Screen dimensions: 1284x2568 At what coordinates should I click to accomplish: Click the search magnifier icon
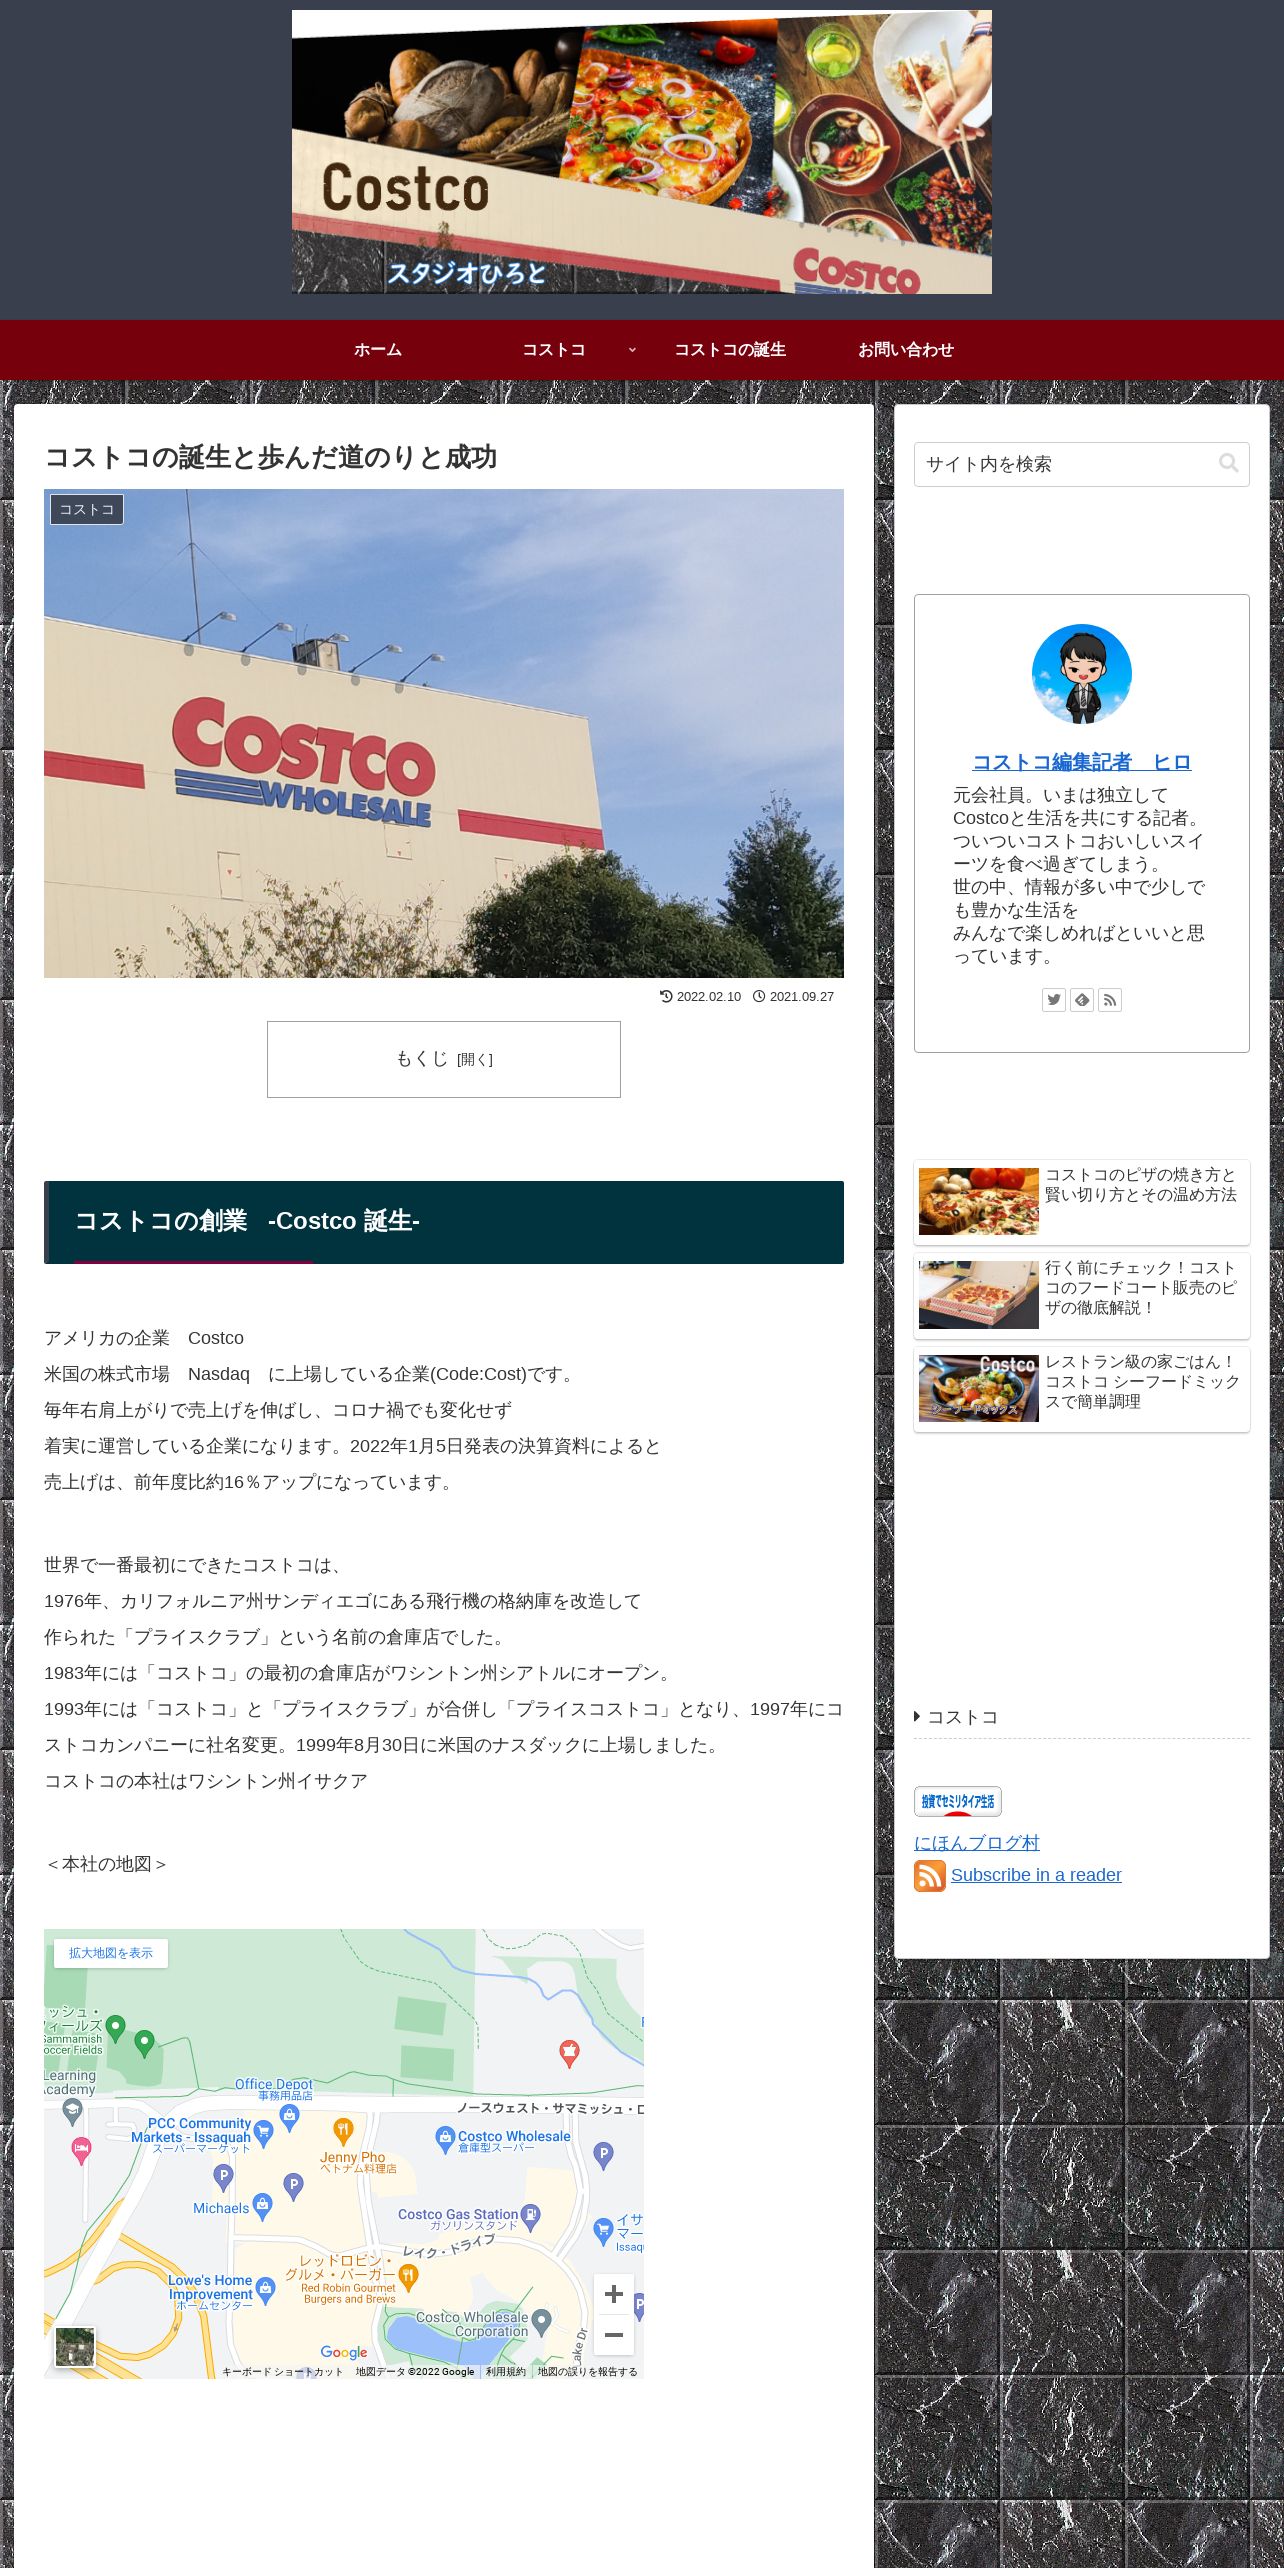click(x=1228, y=463)
